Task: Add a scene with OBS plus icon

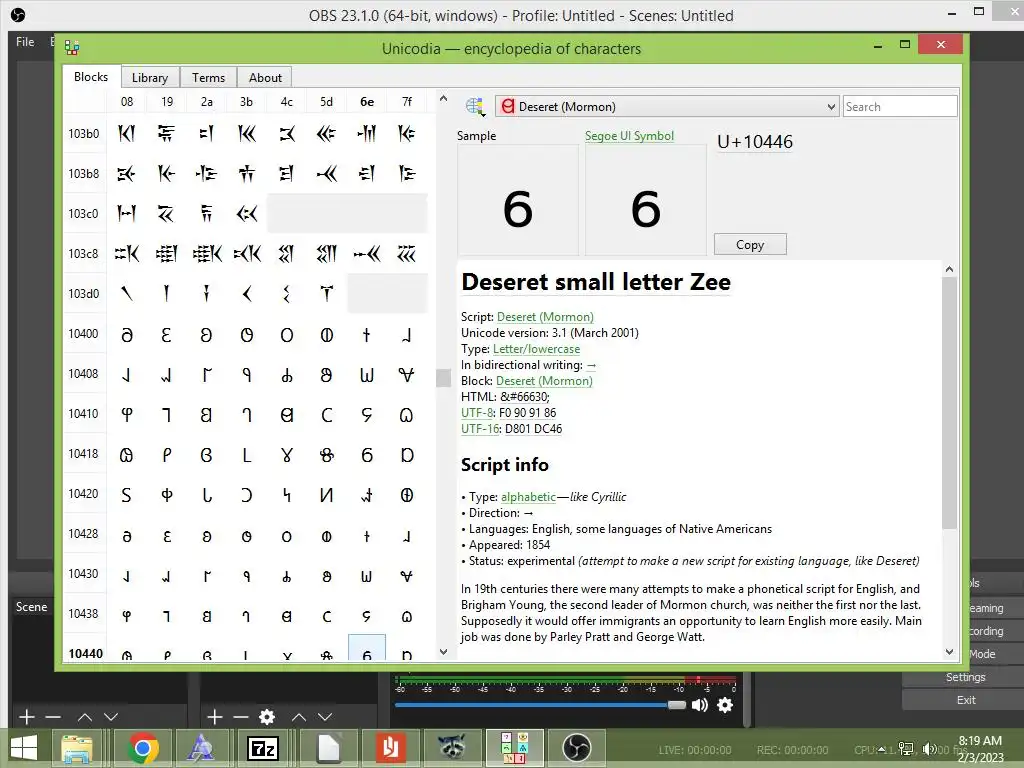Action: coord(26,717)
